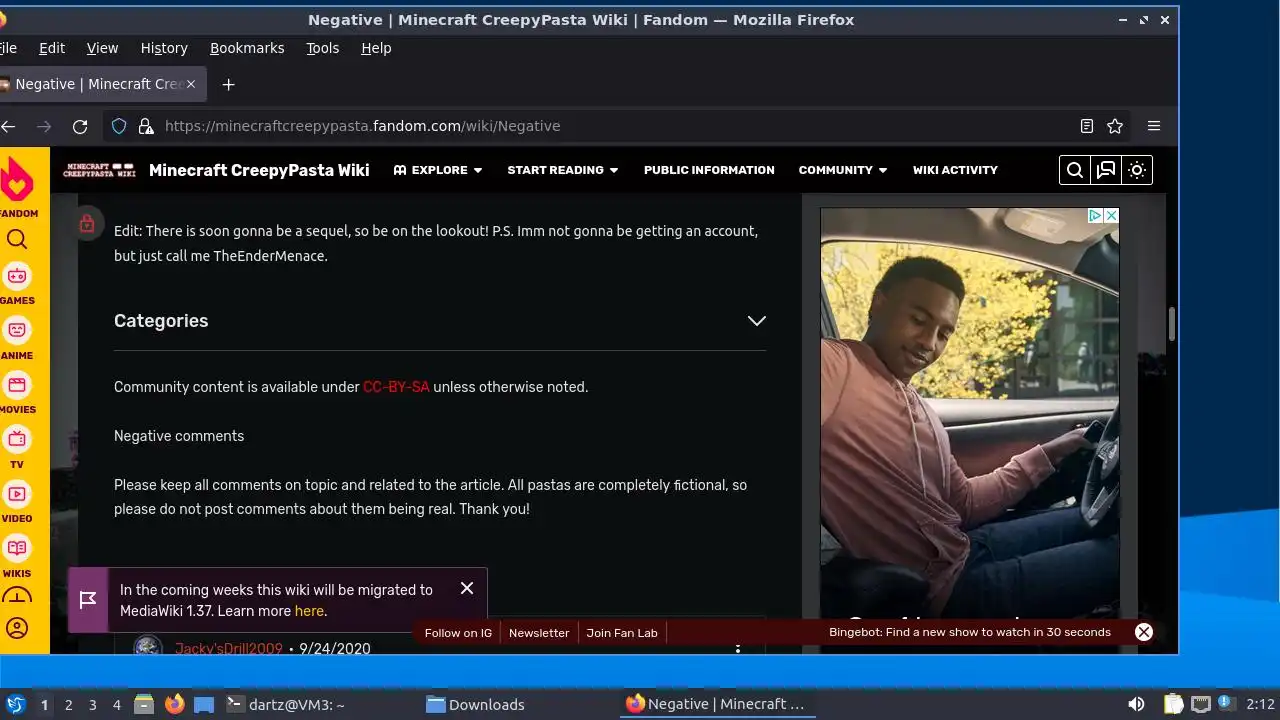Open a new tab with plus button

228,84
